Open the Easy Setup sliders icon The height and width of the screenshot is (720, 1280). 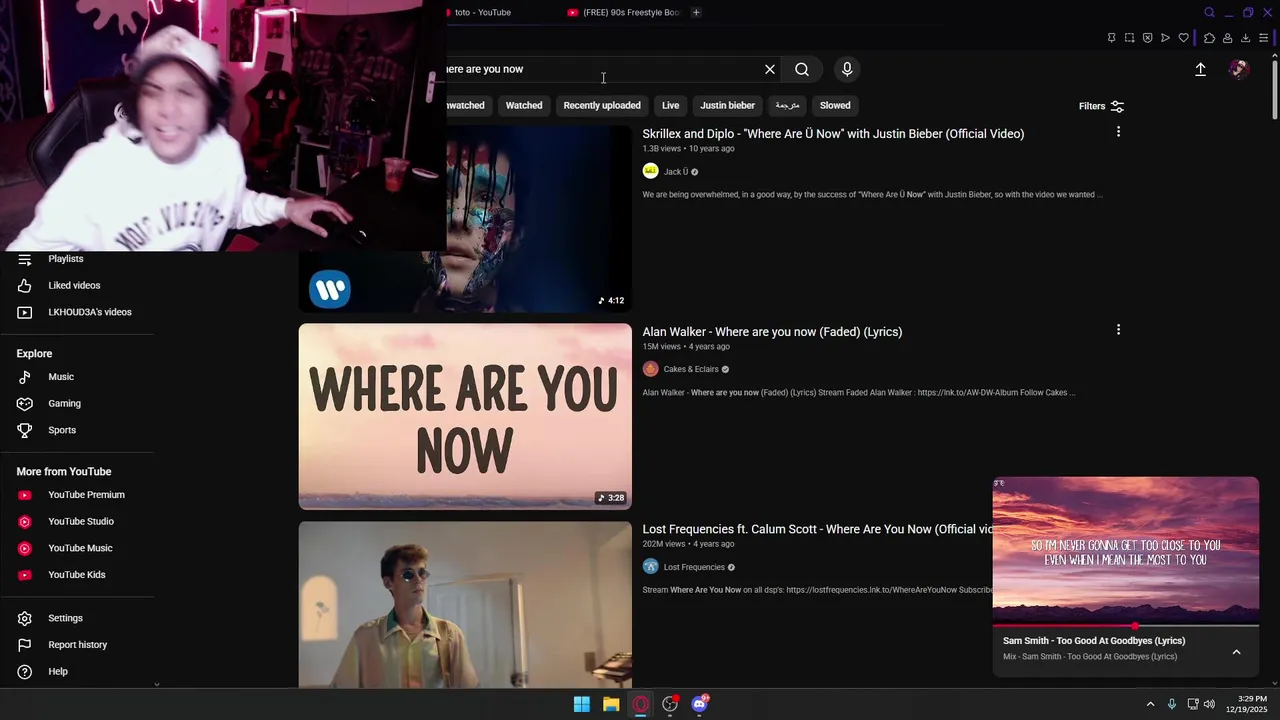1264,38
